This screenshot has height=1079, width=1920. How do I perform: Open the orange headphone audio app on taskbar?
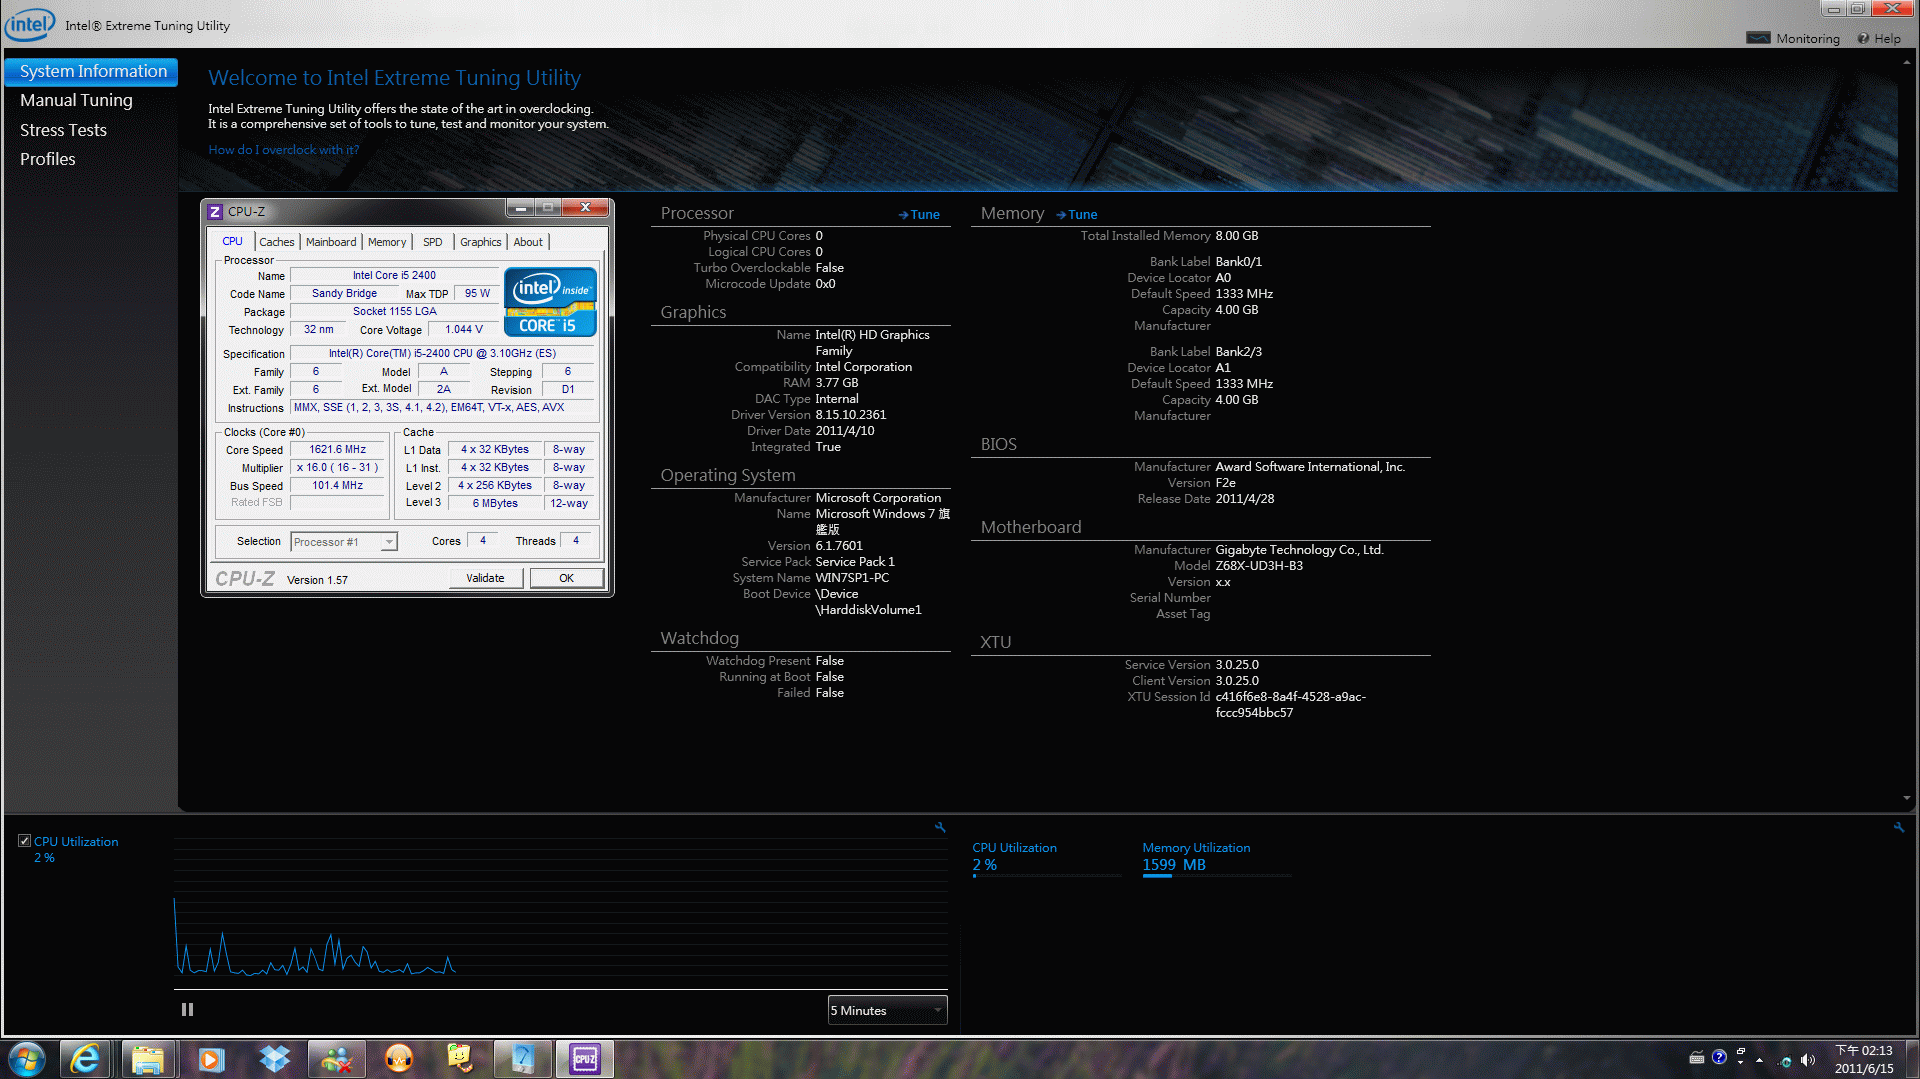[x=399, y=1058]
